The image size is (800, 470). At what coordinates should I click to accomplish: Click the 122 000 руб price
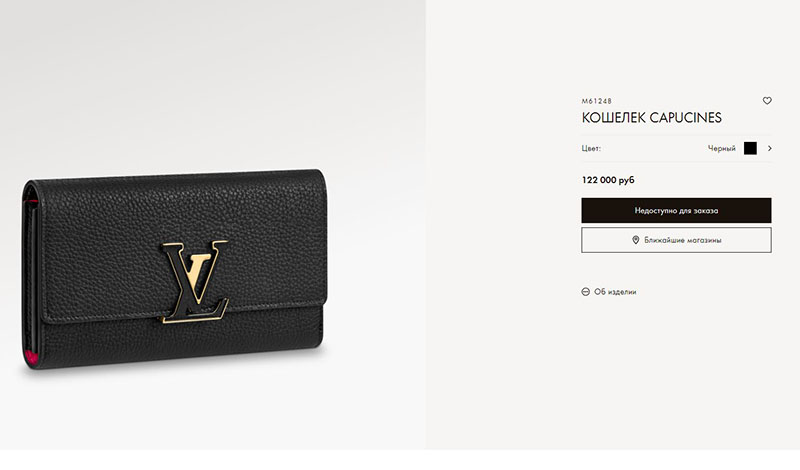608,180
